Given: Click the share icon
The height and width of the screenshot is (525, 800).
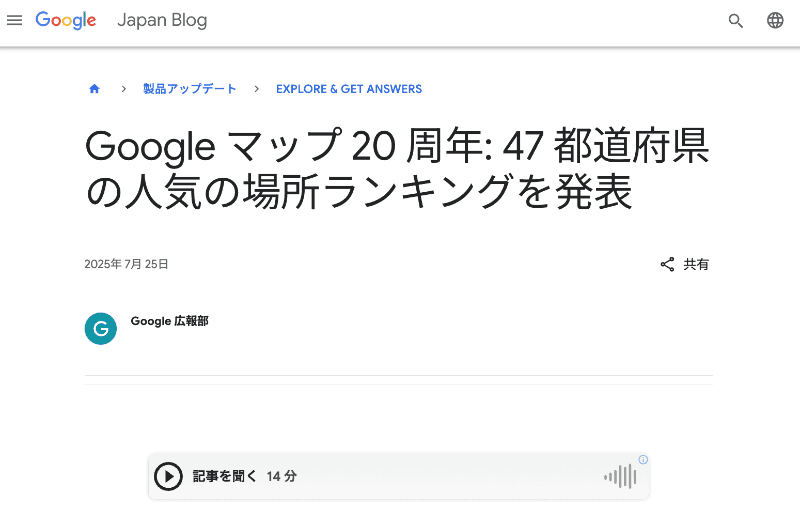Looking at the screenshot, I should [x=667, y=265].
